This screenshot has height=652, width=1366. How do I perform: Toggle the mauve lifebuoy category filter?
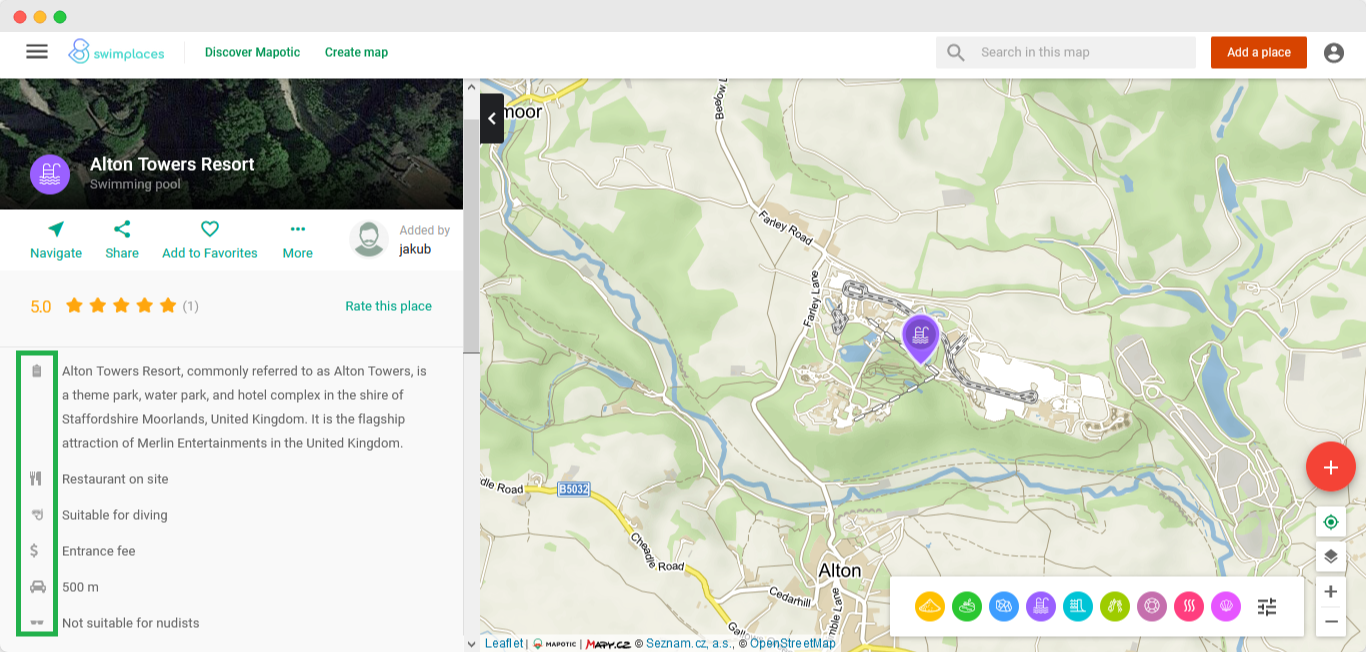tap(1152, 606)
